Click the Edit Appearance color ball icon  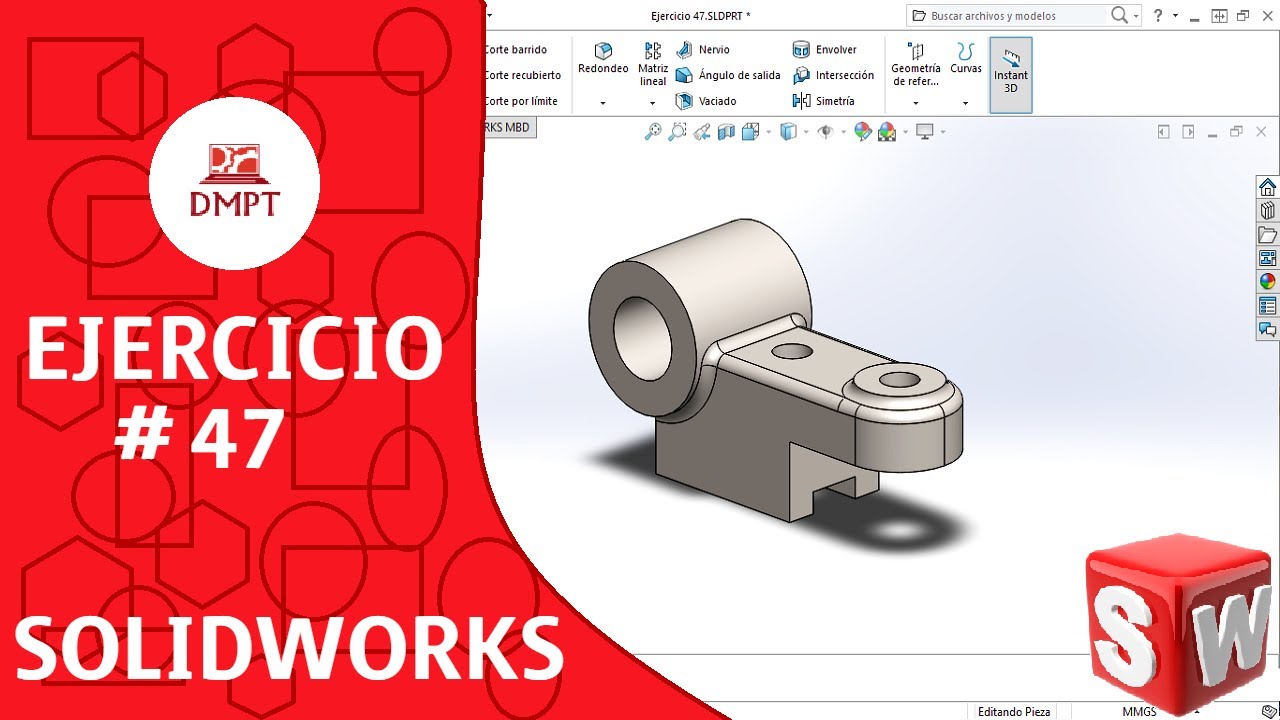click(x=862, y=131)
